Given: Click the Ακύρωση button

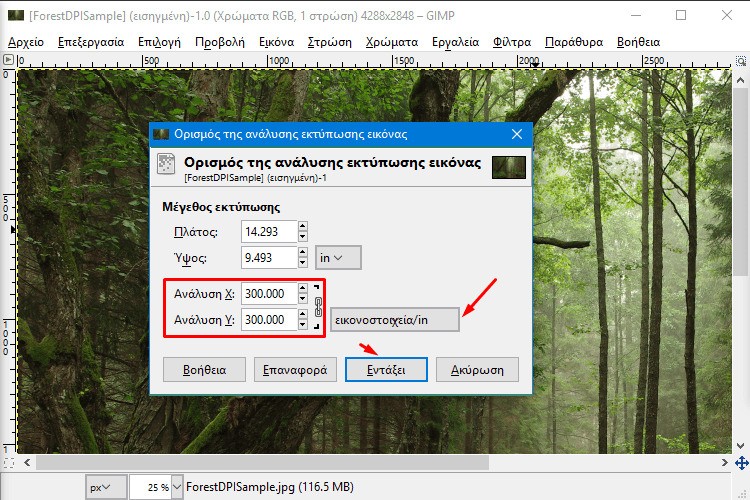Looking at the screenshot, I should (477, 370).
